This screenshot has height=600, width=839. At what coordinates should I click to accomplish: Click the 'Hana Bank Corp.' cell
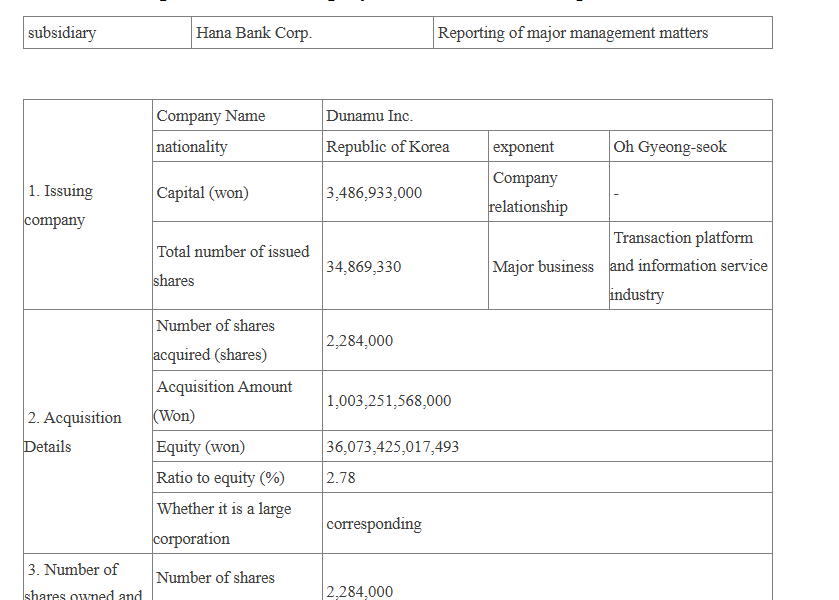coord(312,33)
